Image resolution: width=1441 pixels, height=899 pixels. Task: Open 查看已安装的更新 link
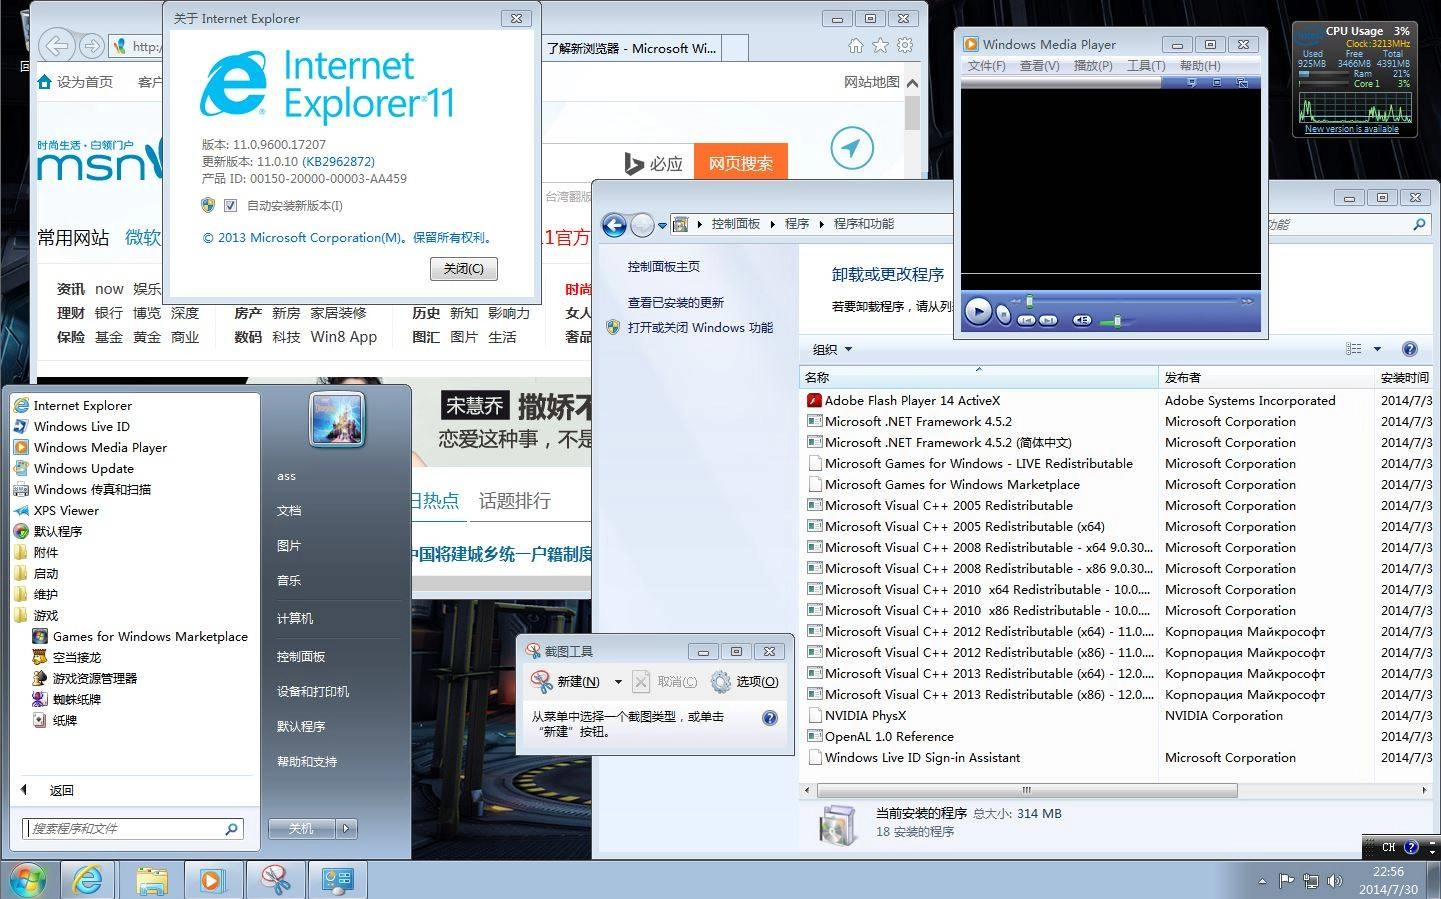click(676, 303)
